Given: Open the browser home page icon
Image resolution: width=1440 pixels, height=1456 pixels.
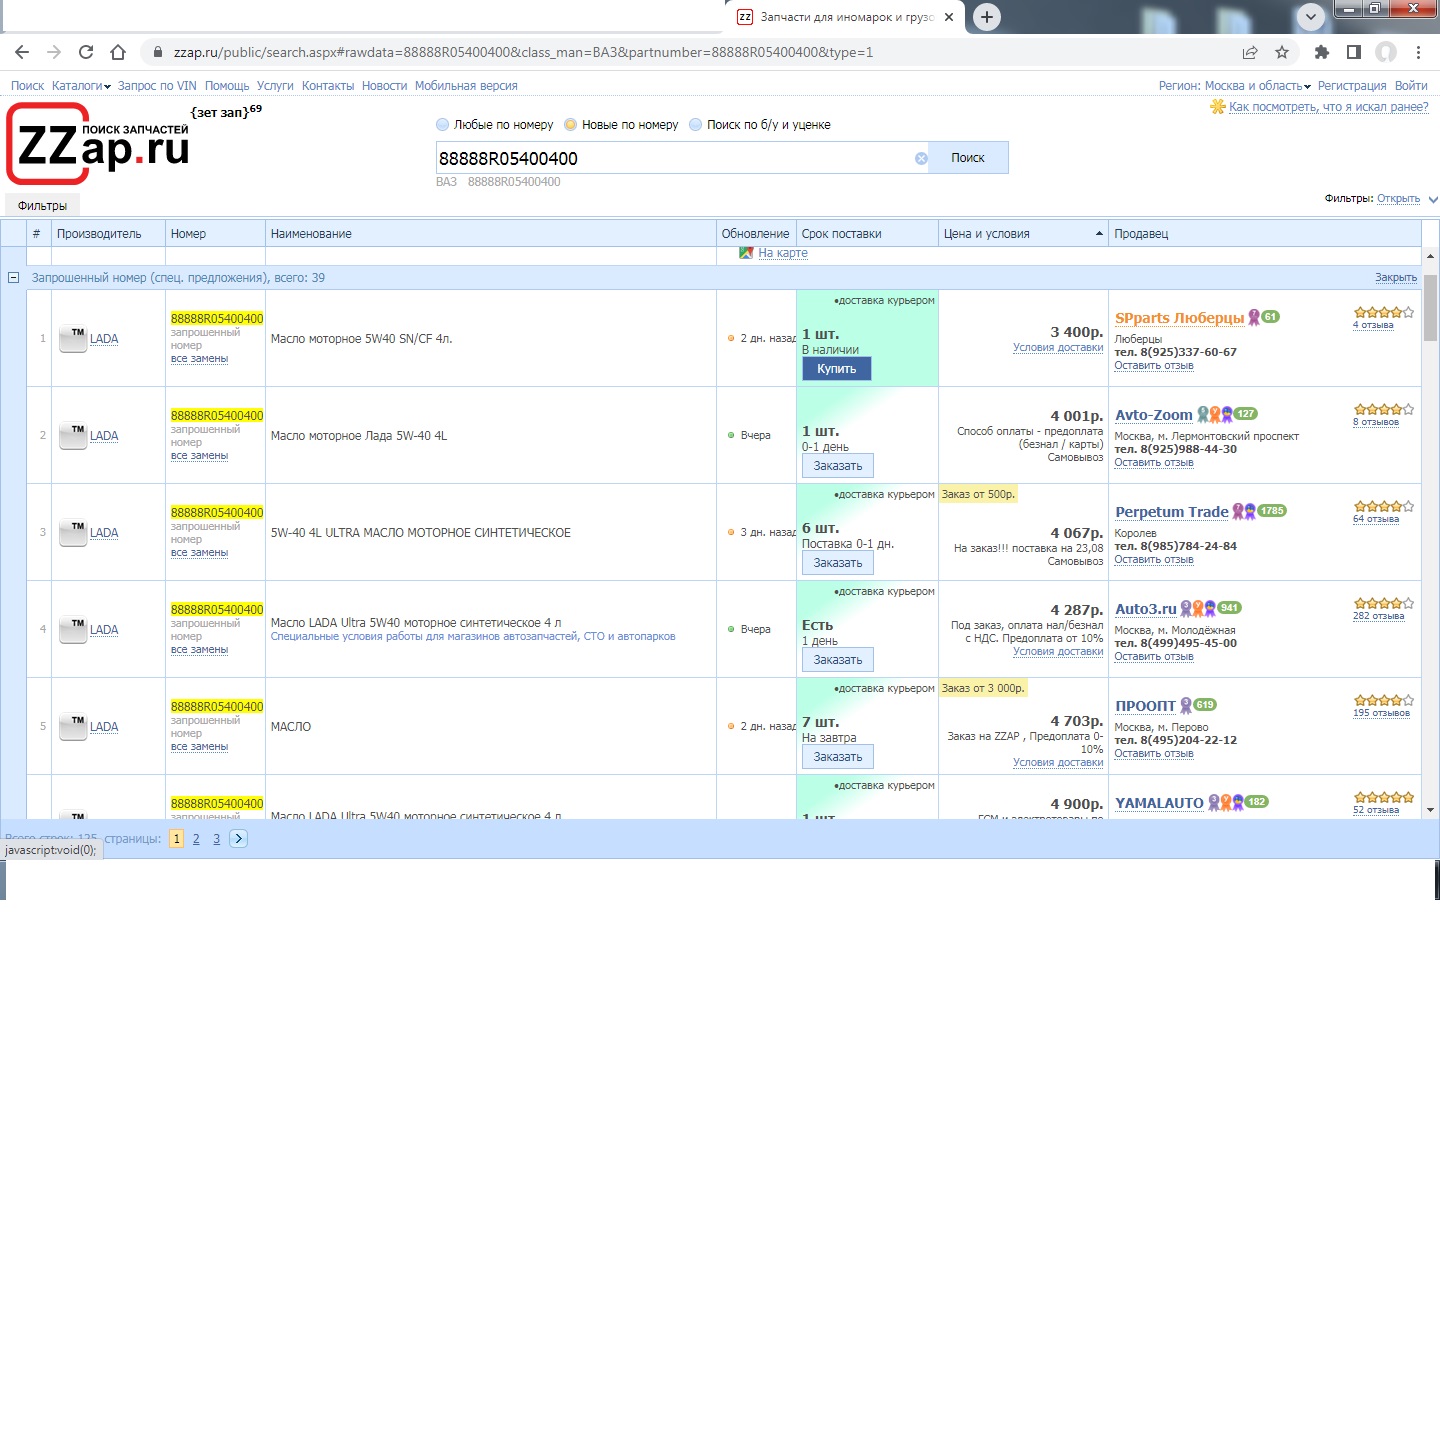Looking at the screenshot, I should (118, 52).
